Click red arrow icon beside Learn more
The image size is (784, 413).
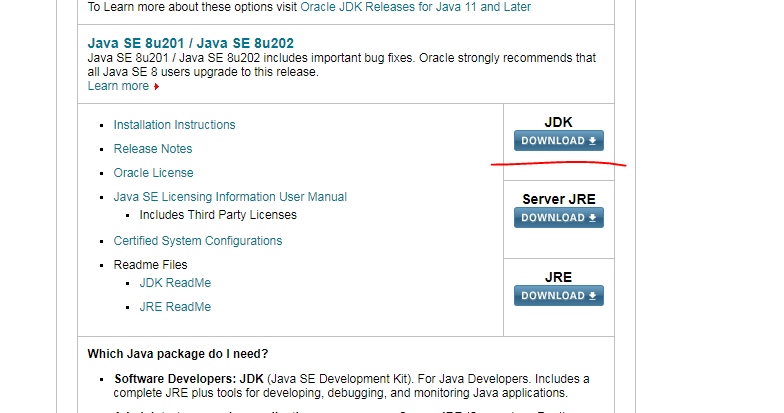[156, 86]
